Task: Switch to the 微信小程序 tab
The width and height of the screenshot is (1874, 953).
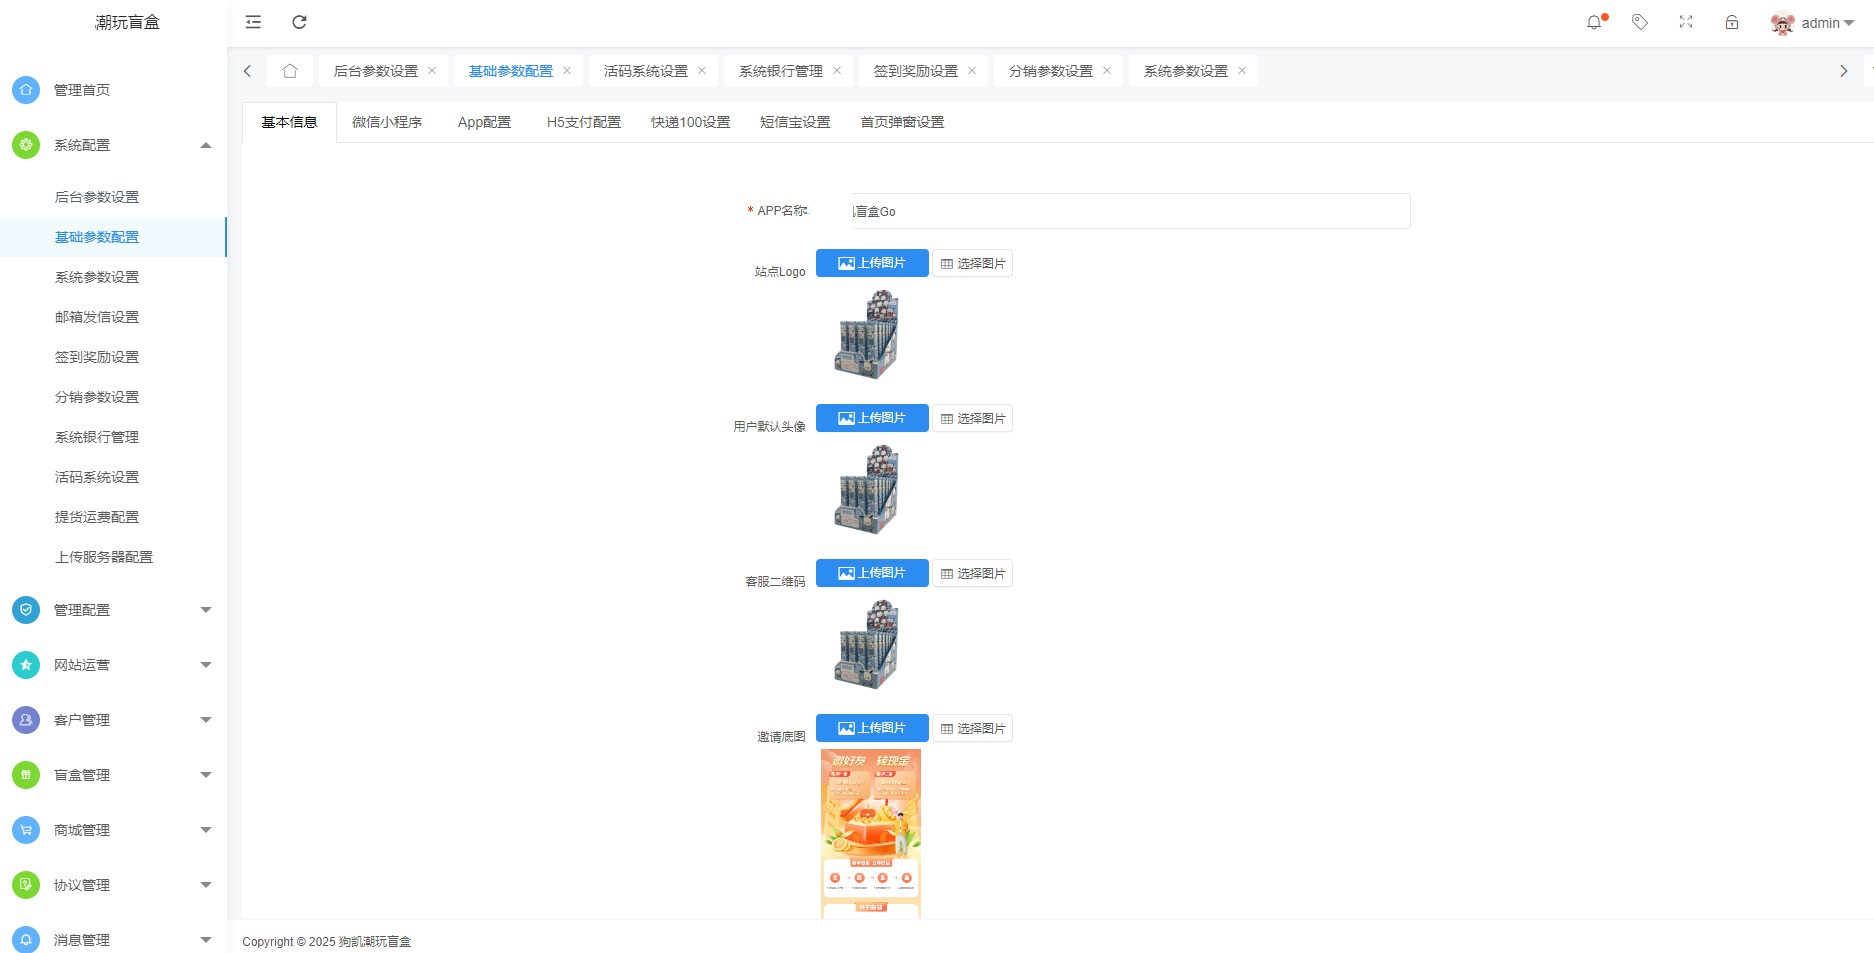Action: coord(387,122)
